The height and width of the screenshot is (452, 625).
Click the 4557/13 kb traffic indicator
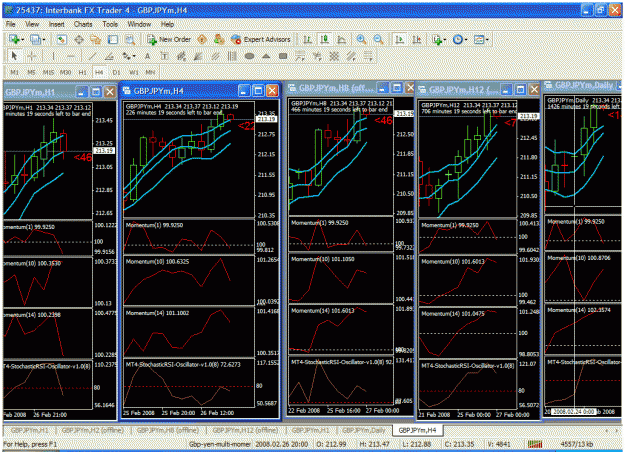(x=576, y=444)
